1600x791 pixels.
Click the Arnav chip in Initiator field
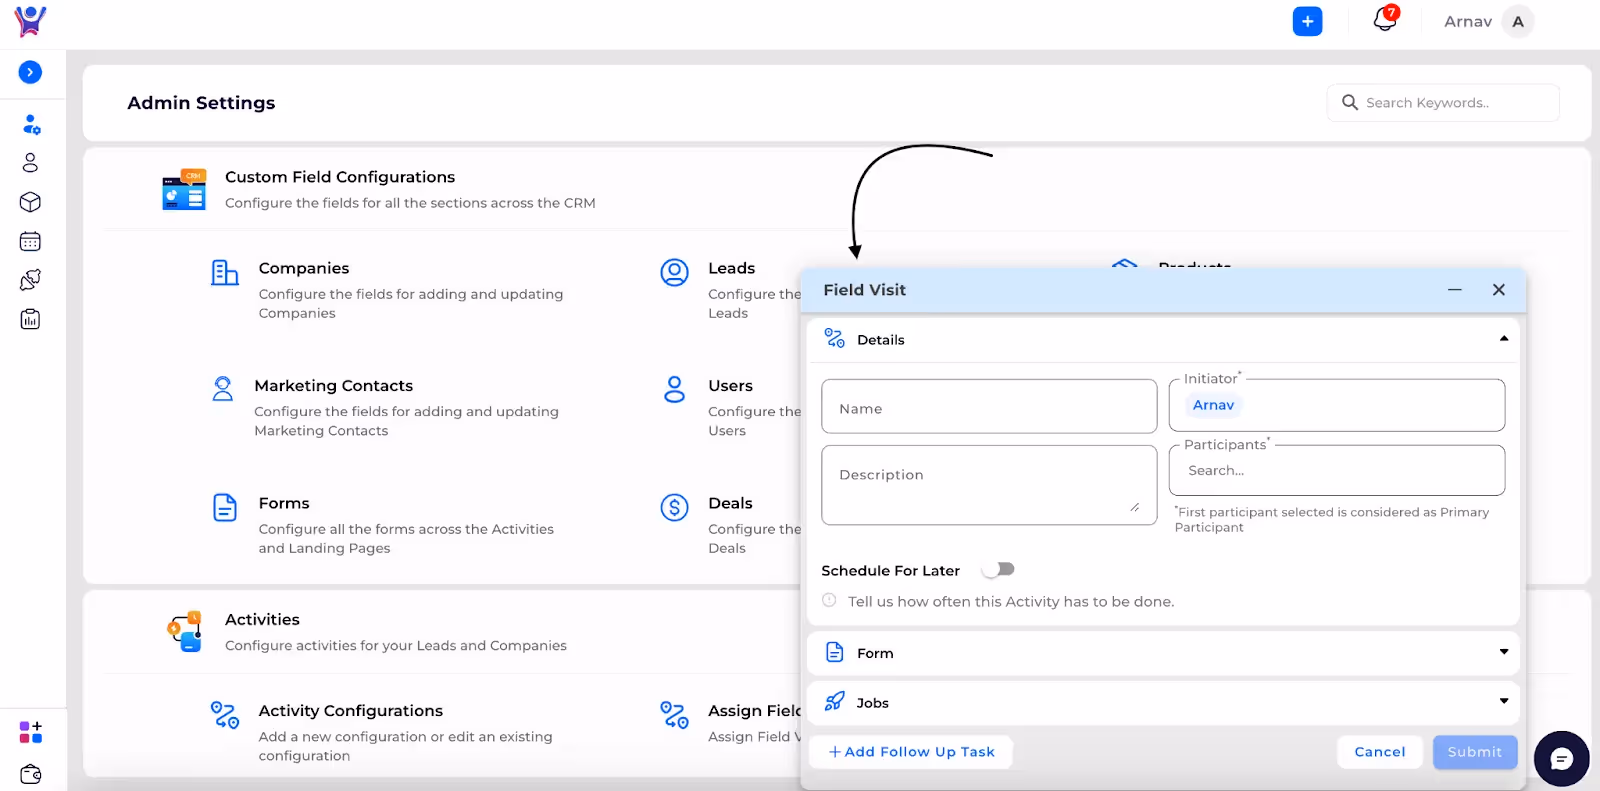pos(1214,405)
